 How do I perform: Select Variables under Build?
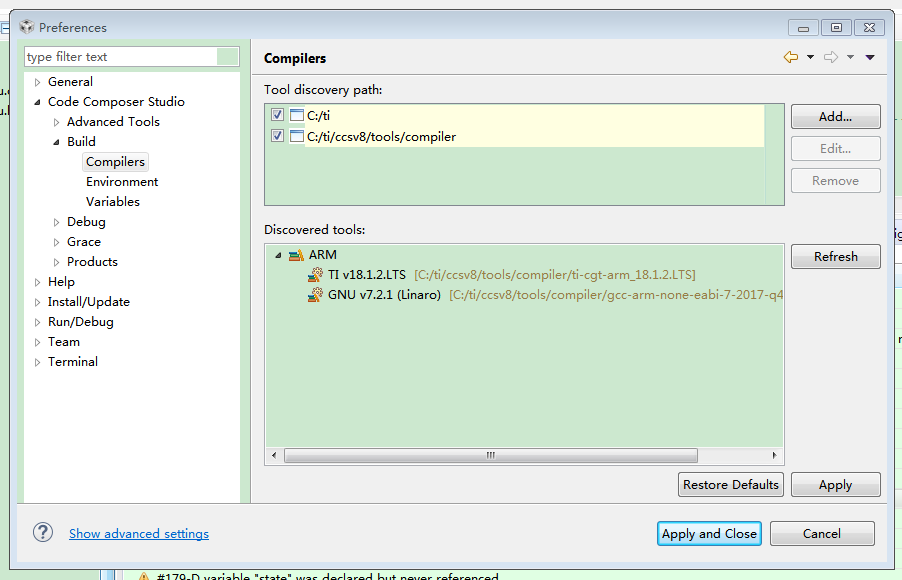pos(113,201)
